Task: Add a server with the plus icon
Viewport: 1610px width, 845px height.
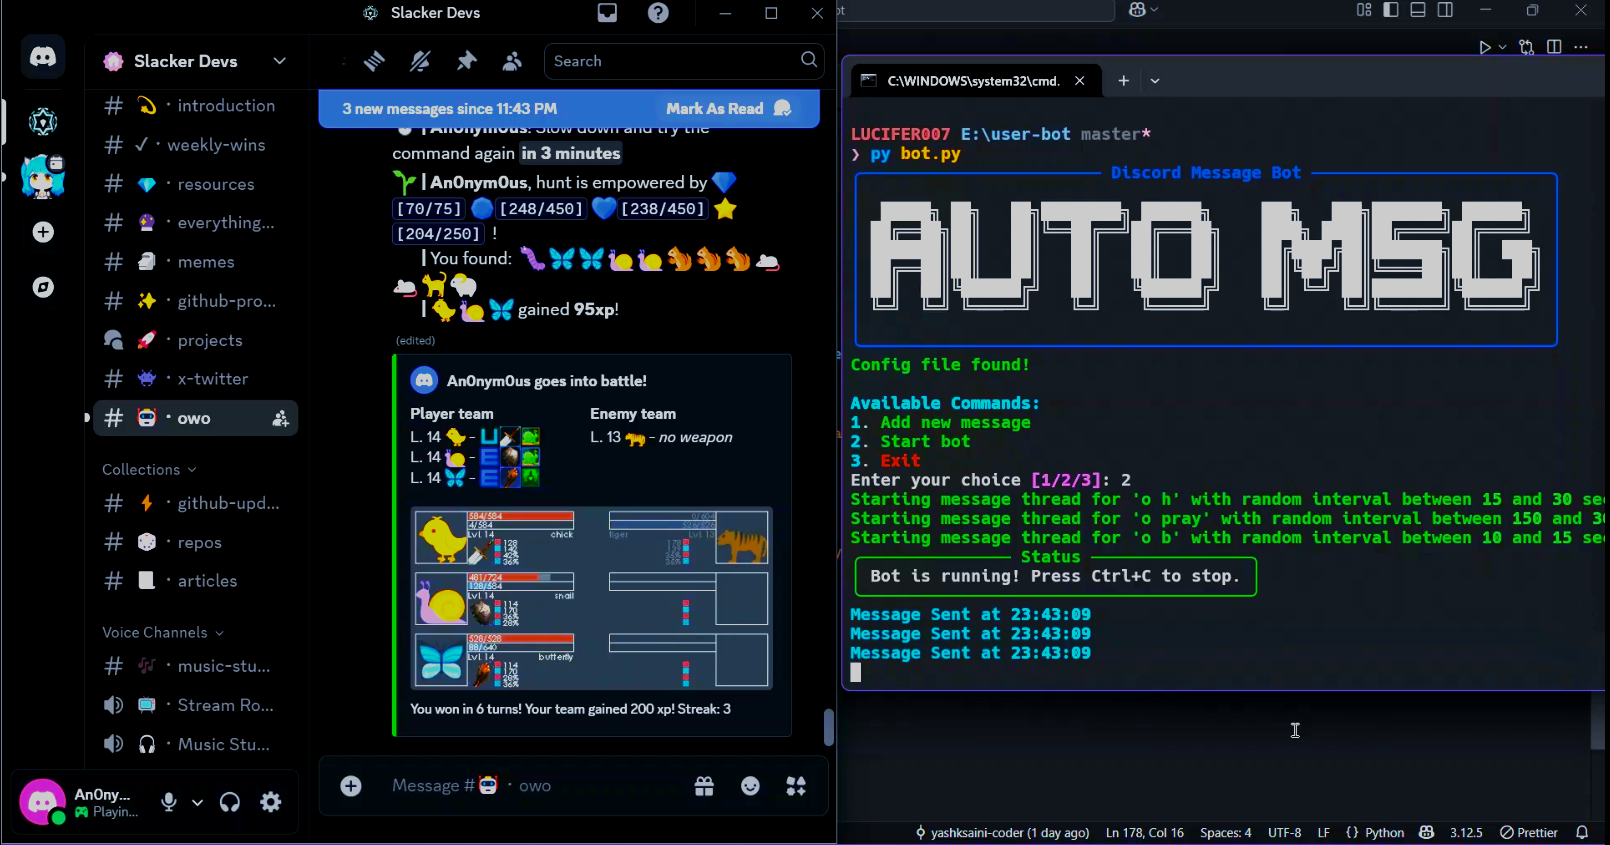Action: pyautogui.click(x=43, y=232)
